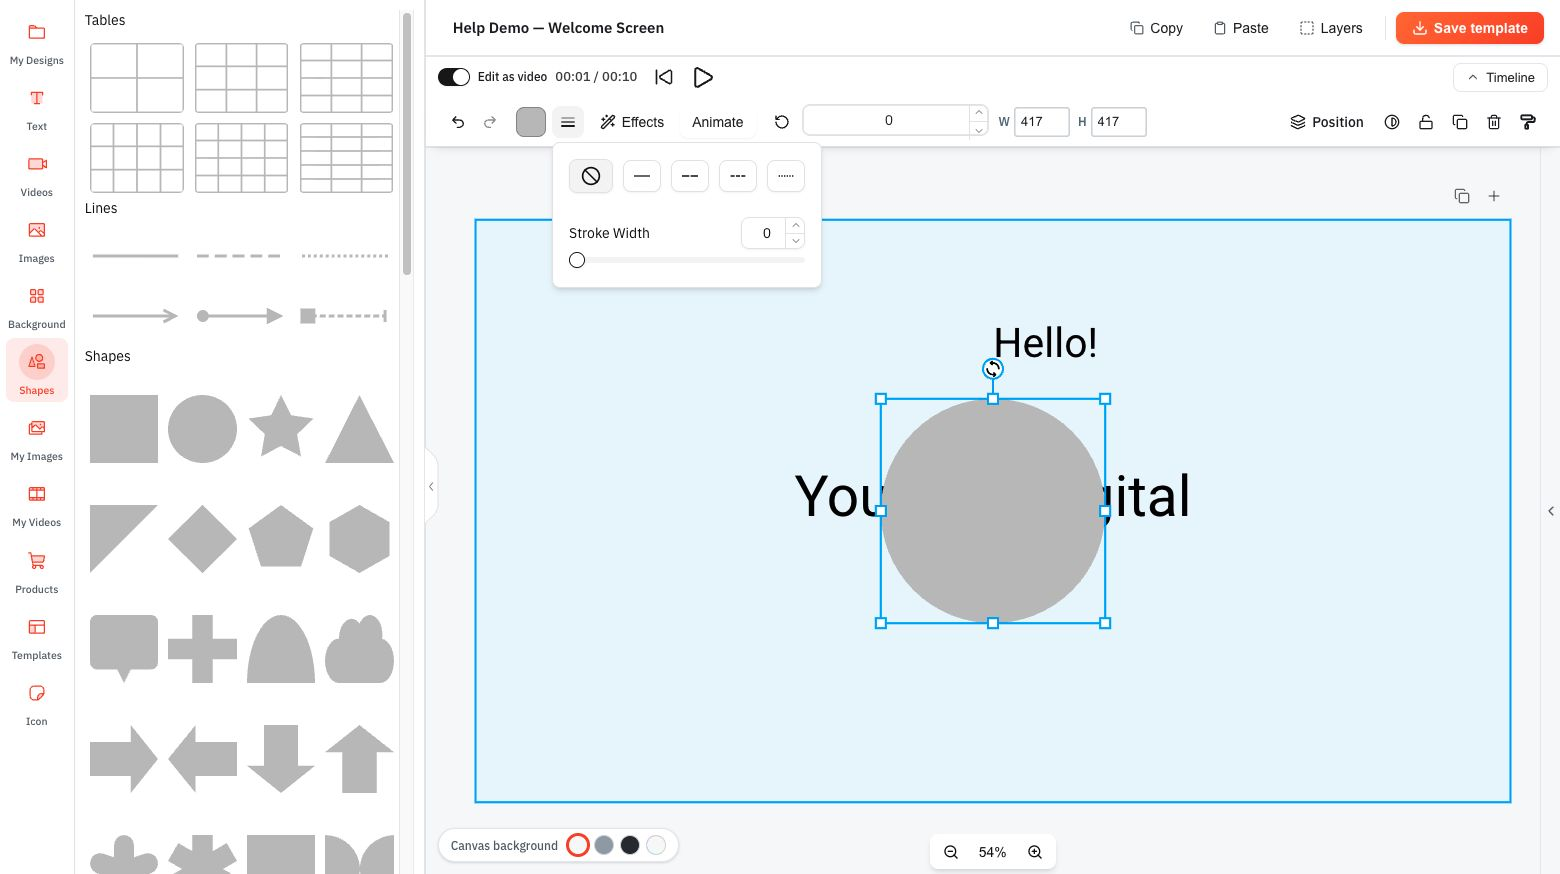
Task: Insert the speech bubble shape
Action: (x=124, y=648)
